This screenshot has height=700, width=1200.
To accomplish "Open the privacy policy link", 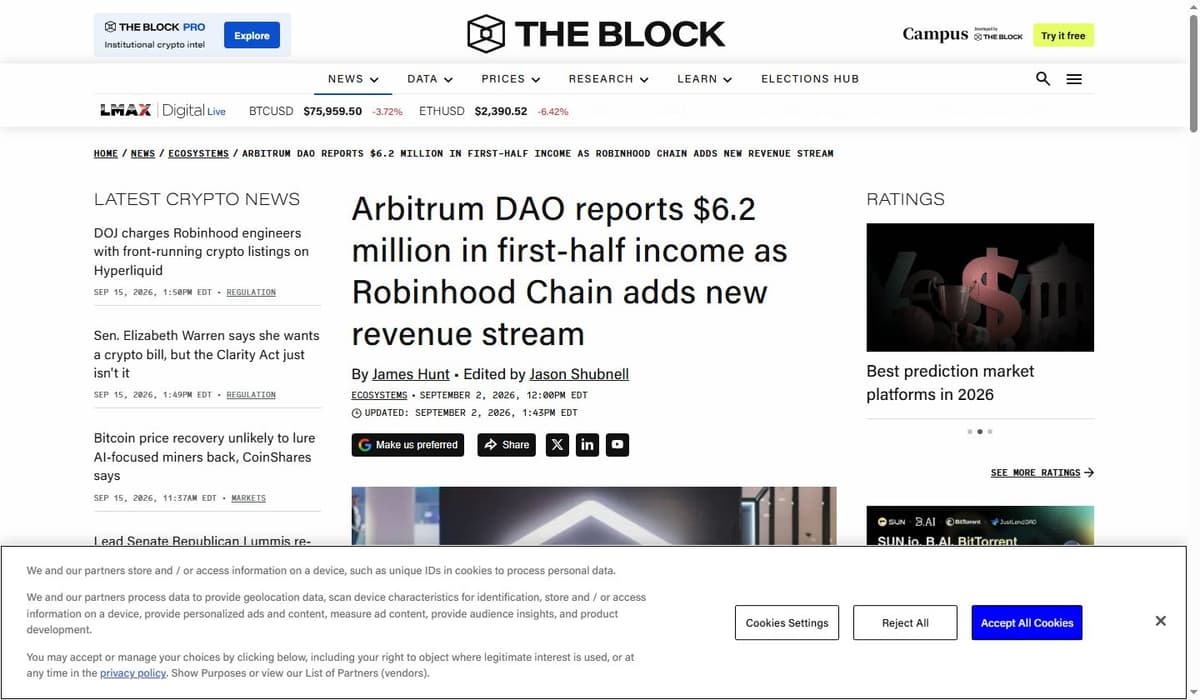I will pyautogui.click(x=133, y=673).
